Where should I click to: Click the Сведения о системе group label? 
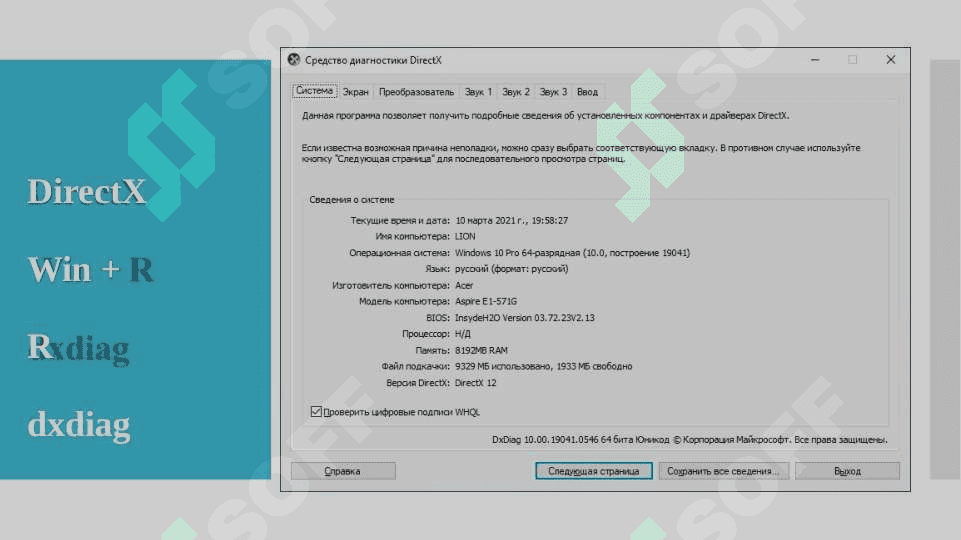[352, 200]
